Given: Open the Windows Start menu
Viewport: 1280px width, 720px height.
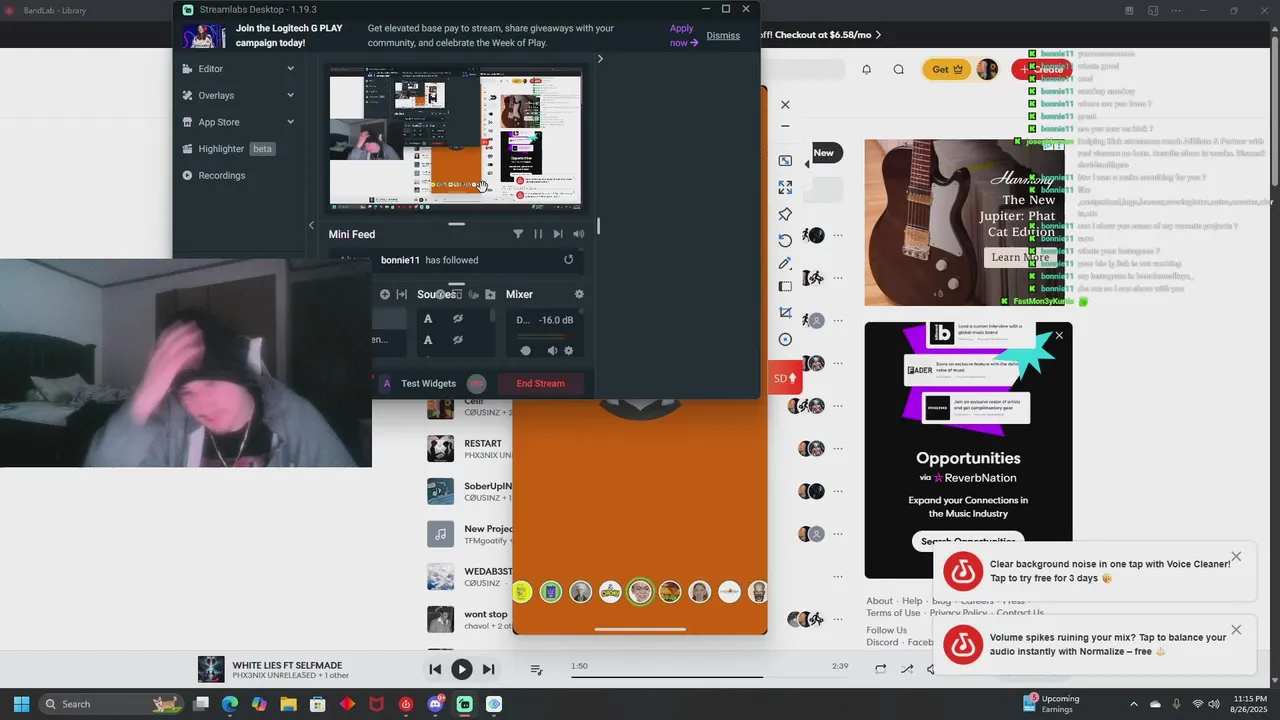Looking at the screenshot, I should click(21, 704).
